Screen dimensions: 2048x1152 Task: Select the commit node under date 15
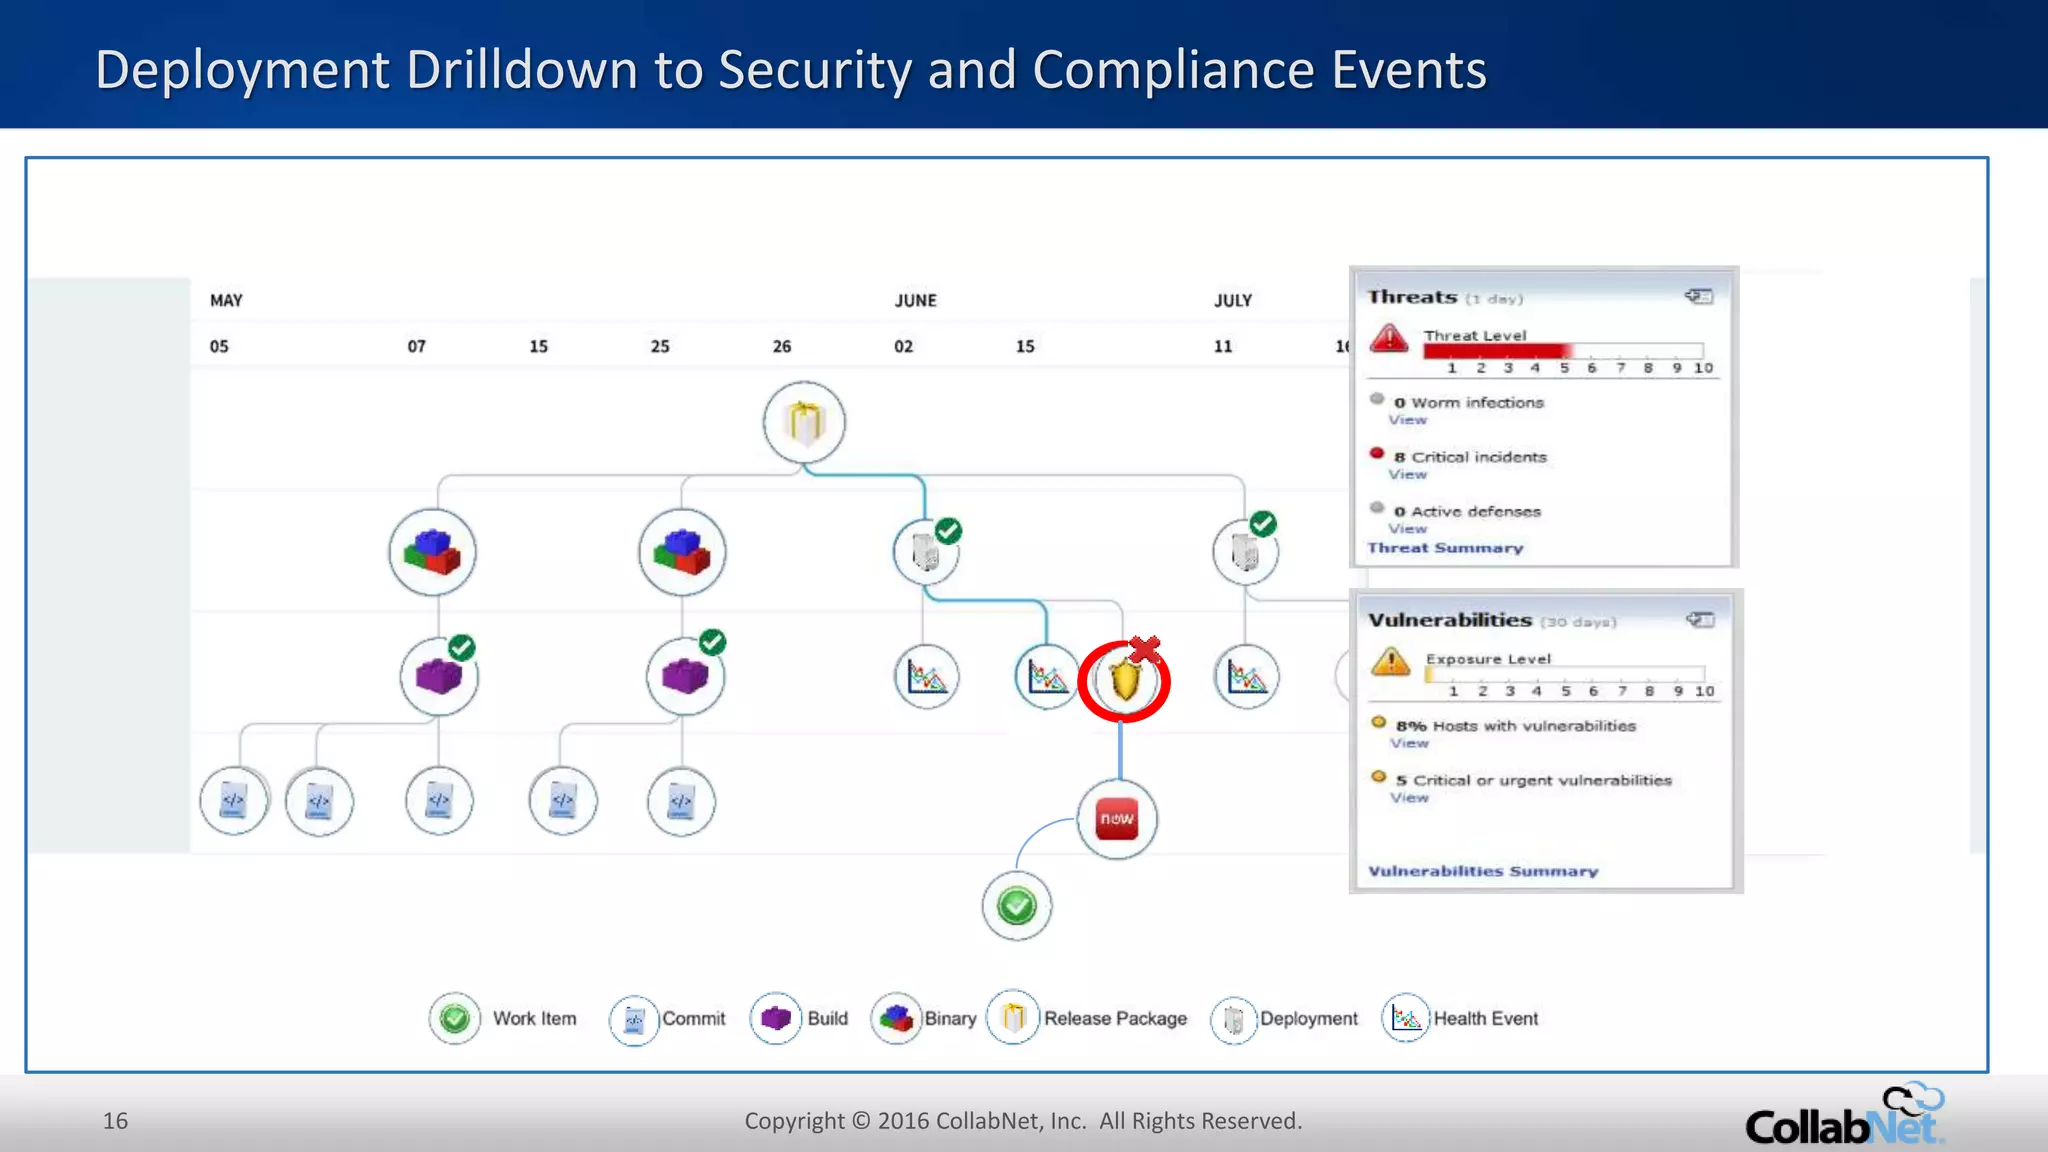click(x=563, y=801)
